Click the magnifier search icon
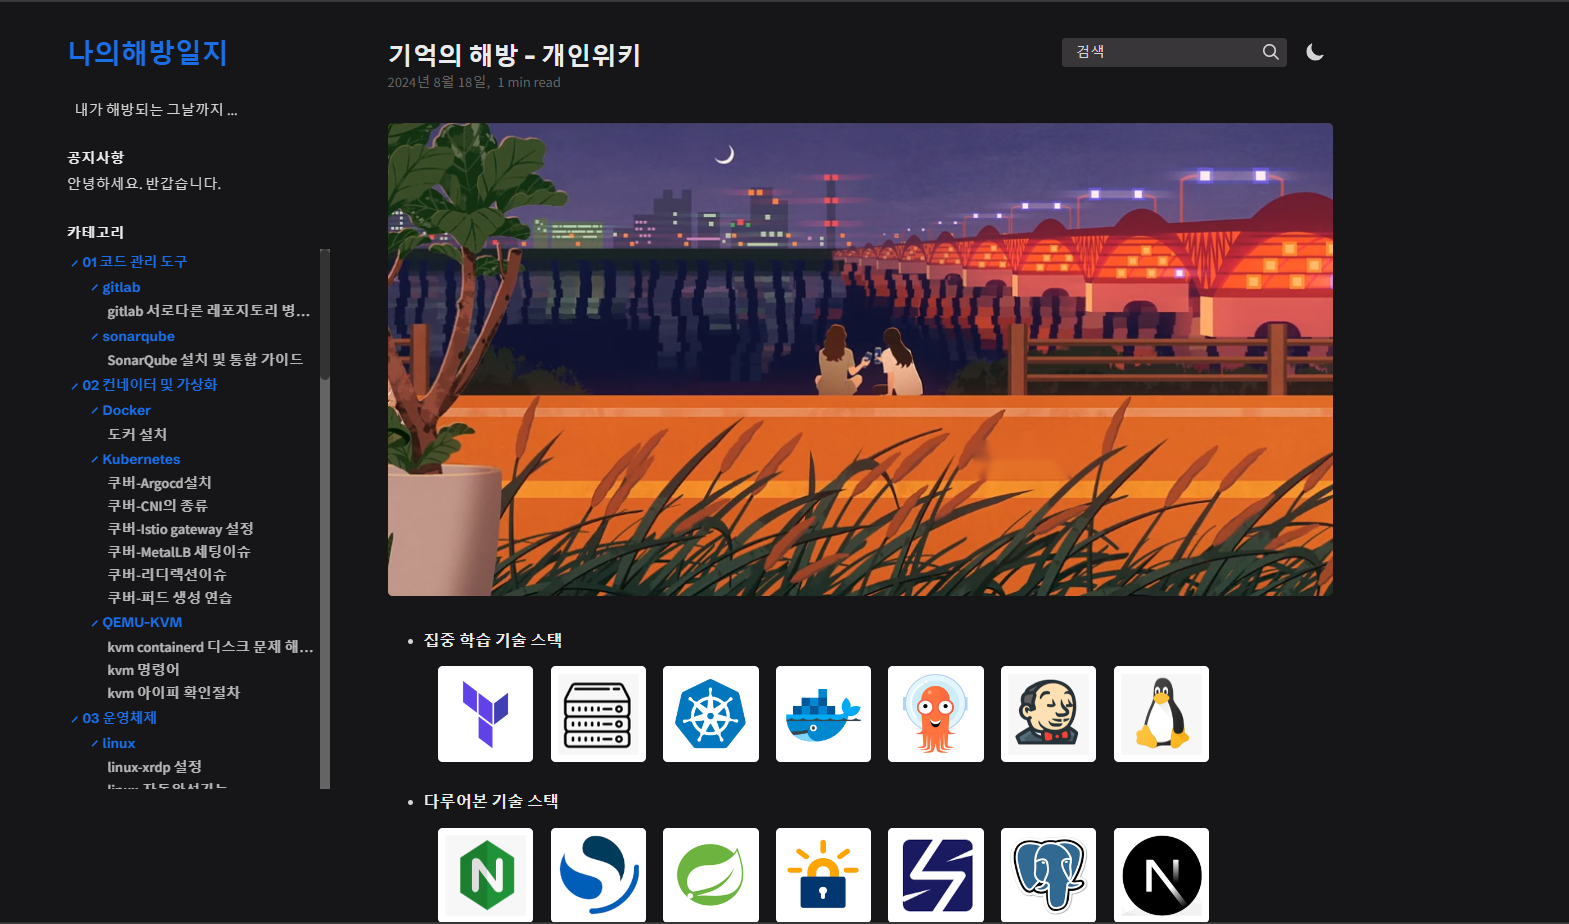 coord(1270,52)
